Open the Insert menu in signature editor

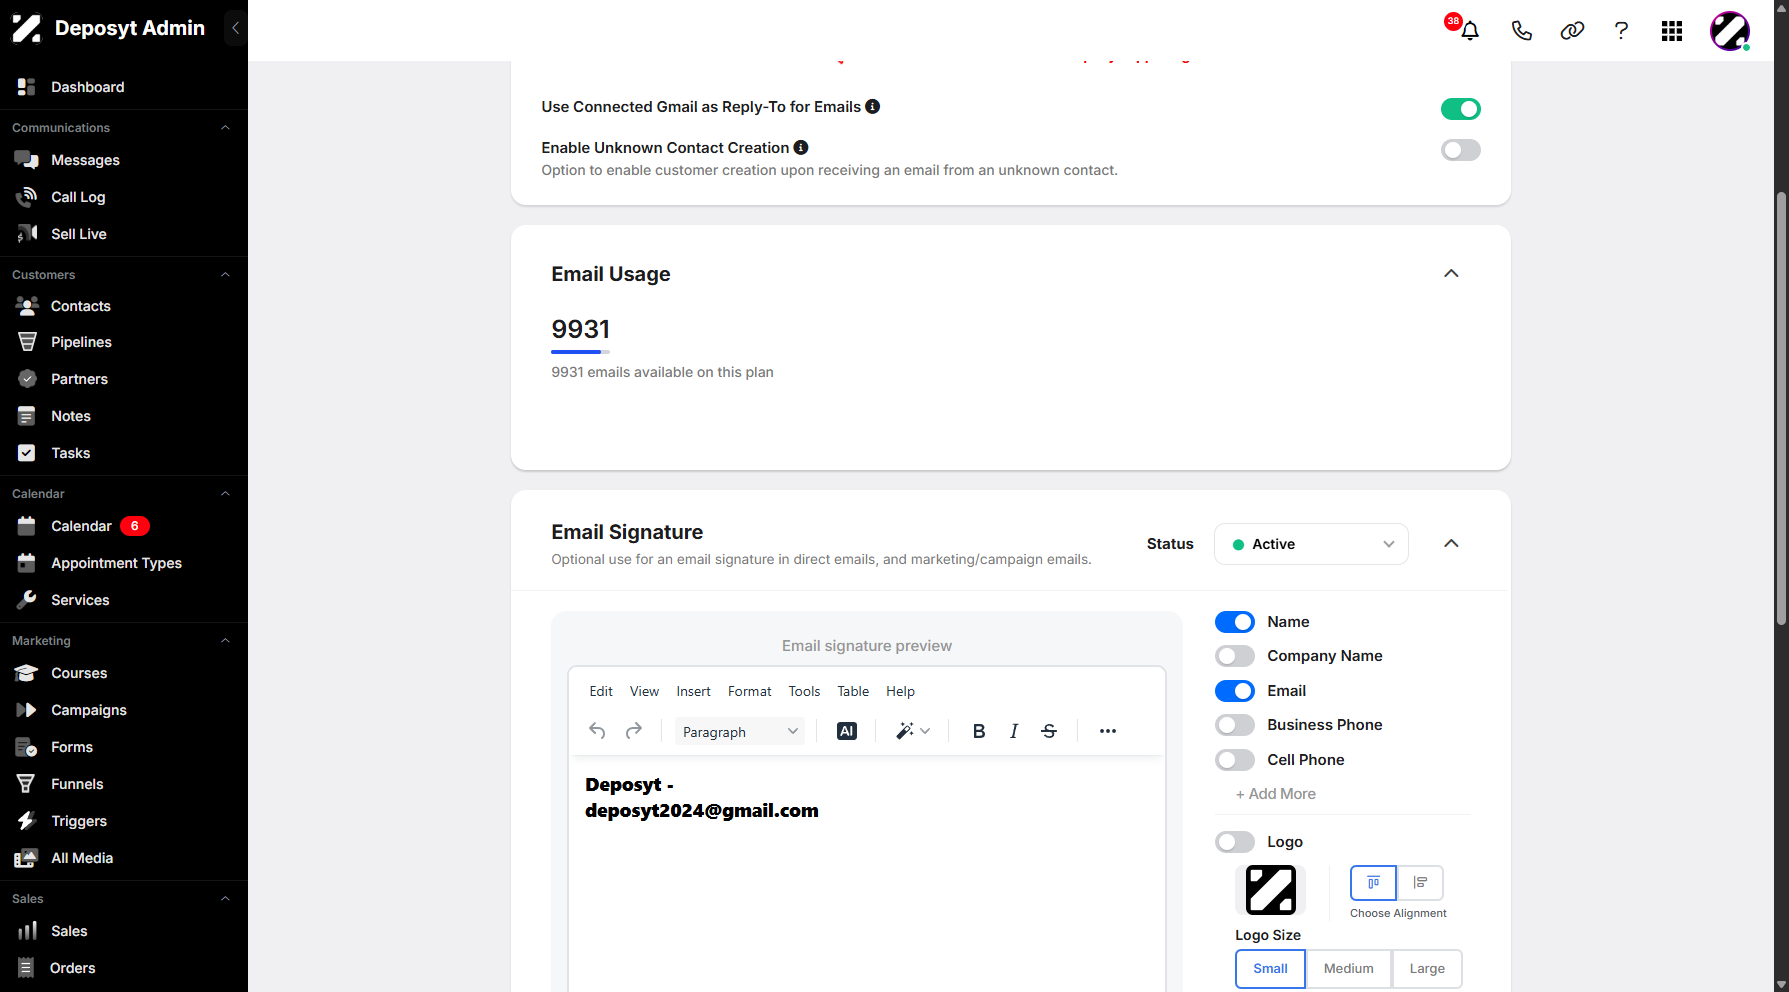(x=693, y=691)
